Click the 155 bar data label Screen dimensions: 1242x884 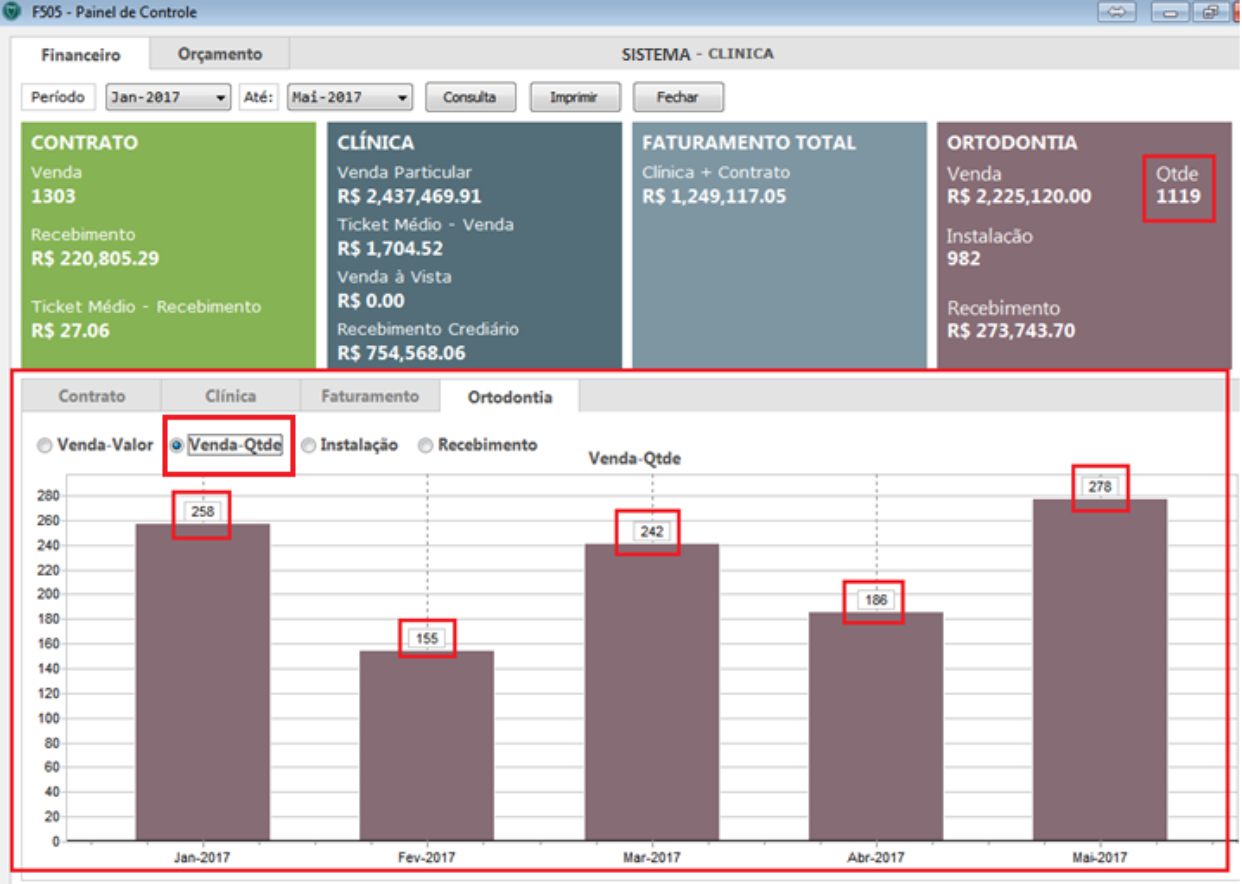click(x=427, y=639)
